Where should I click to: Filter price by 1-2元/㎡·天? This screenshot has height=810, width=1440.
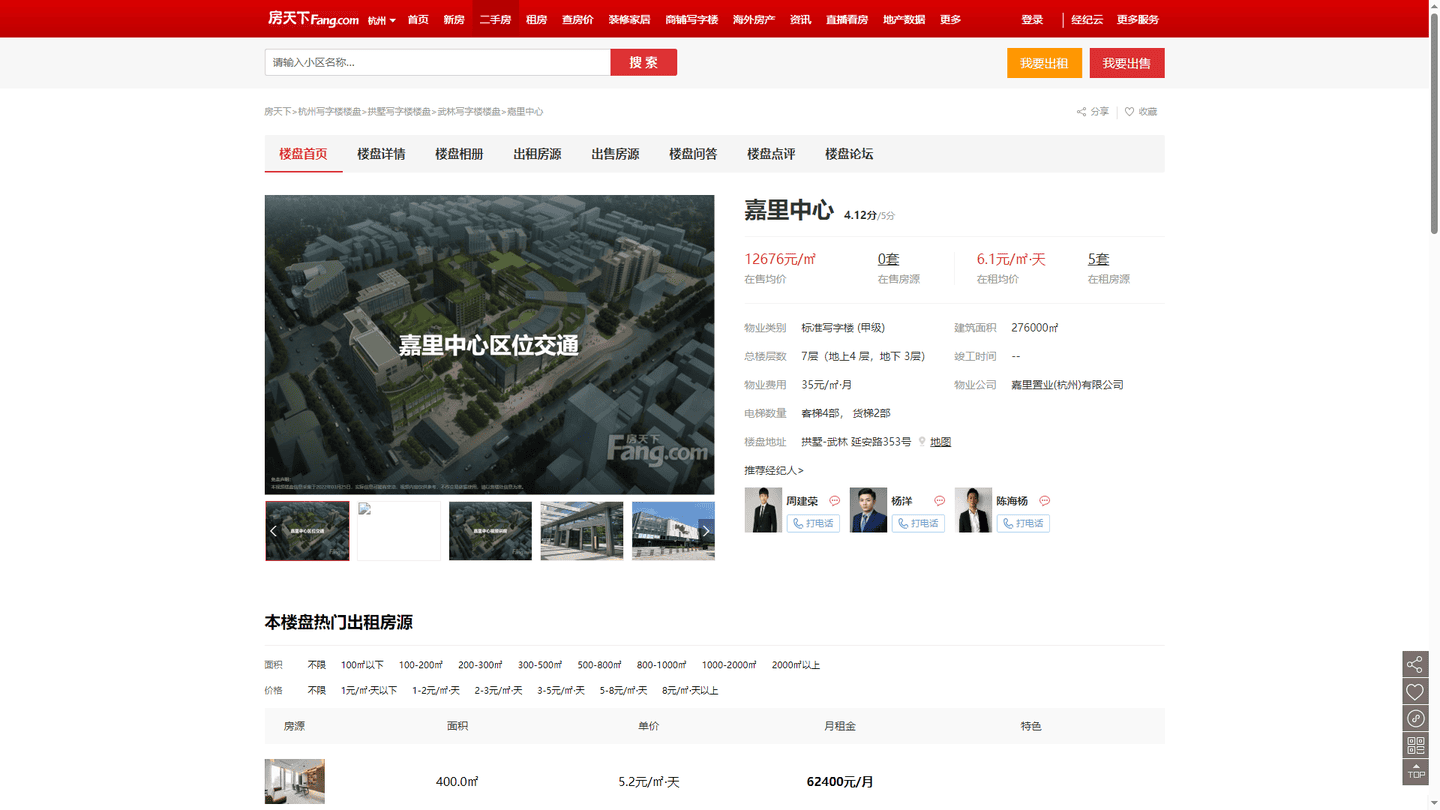pyautogui.click(x=436, y=691)
